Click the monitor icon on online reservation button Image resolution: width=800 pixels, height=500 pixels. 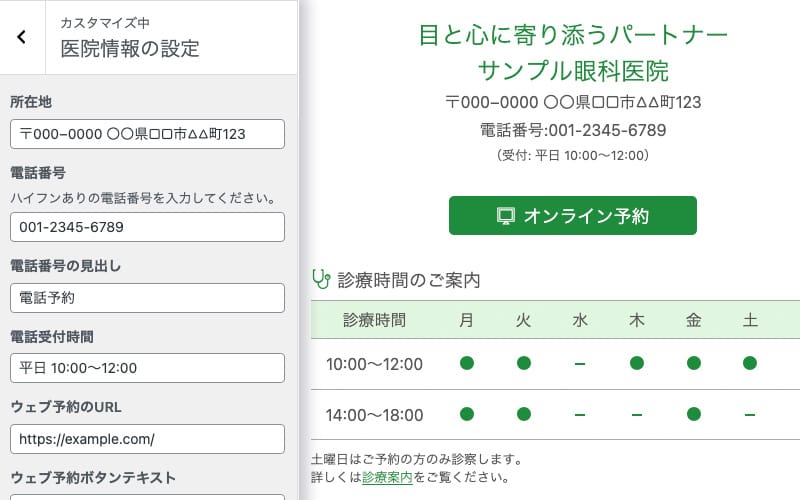coord(506,216)
